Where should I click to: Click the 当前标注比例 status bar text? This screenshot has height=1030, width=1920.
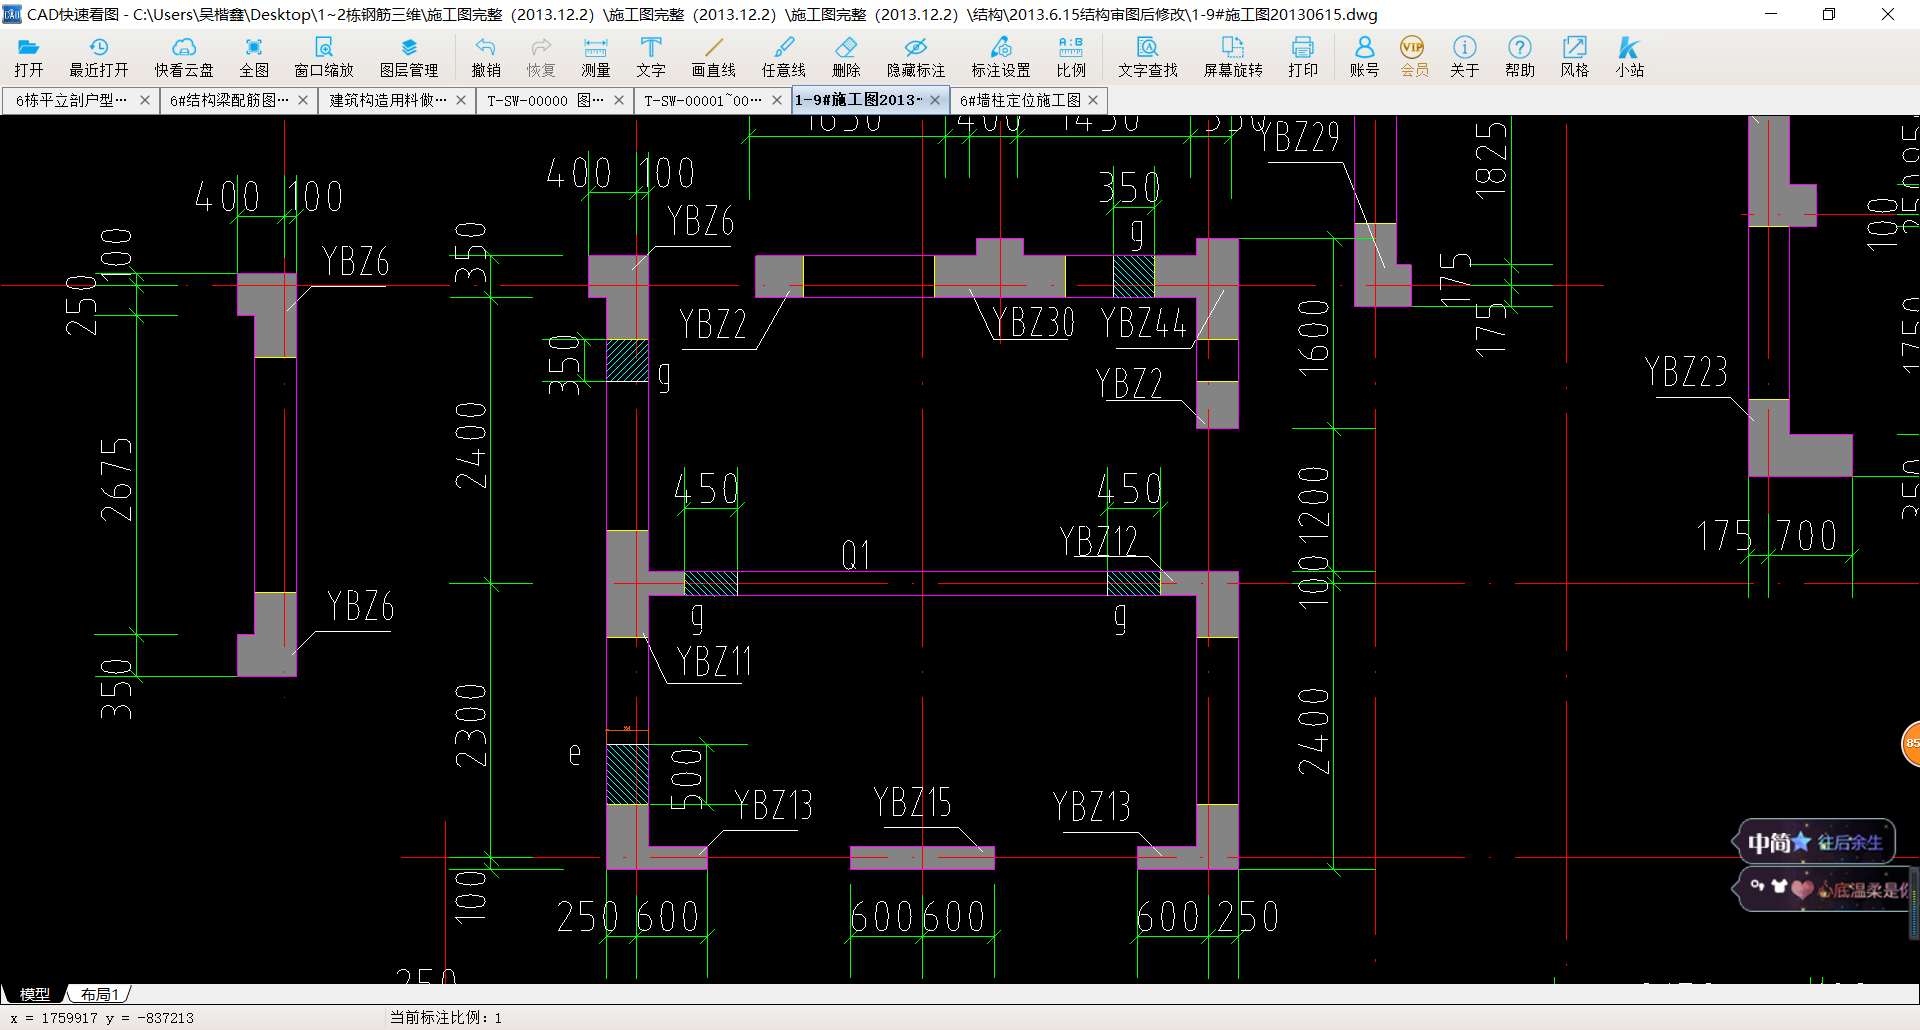[446, 1018]
